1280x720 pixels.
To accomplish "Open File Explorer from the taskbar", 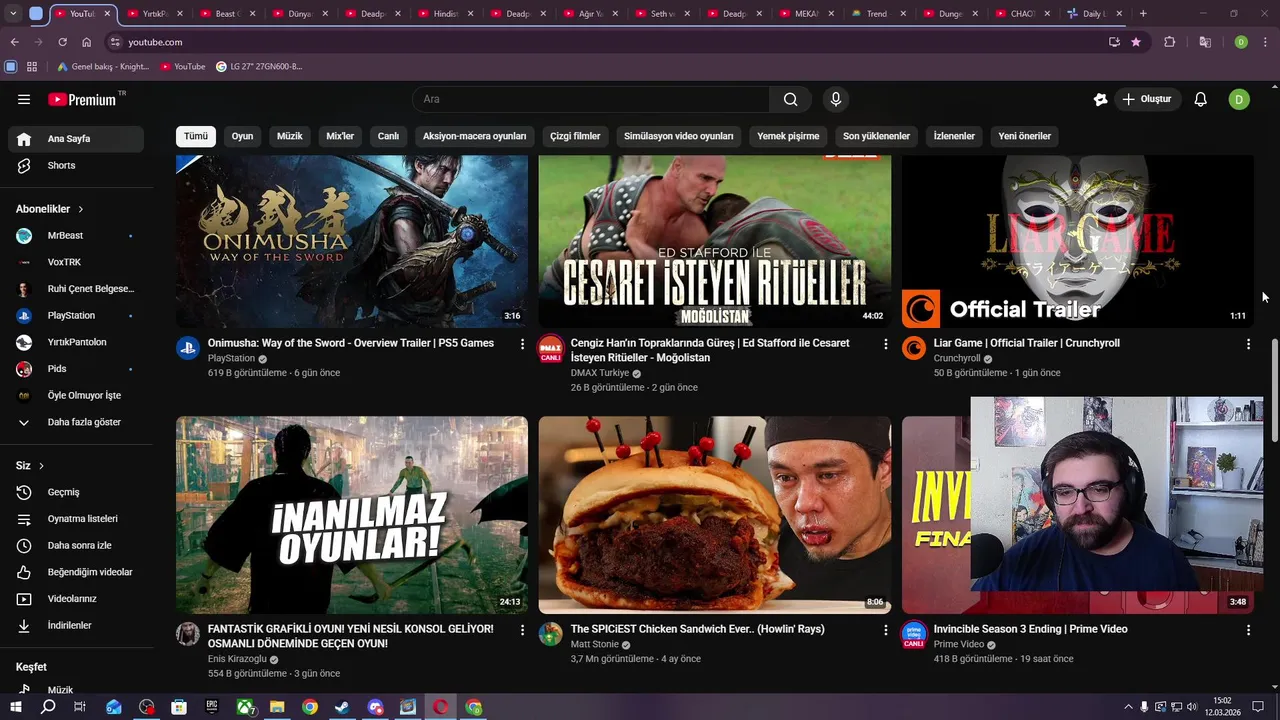I will [x=277, y=707].
